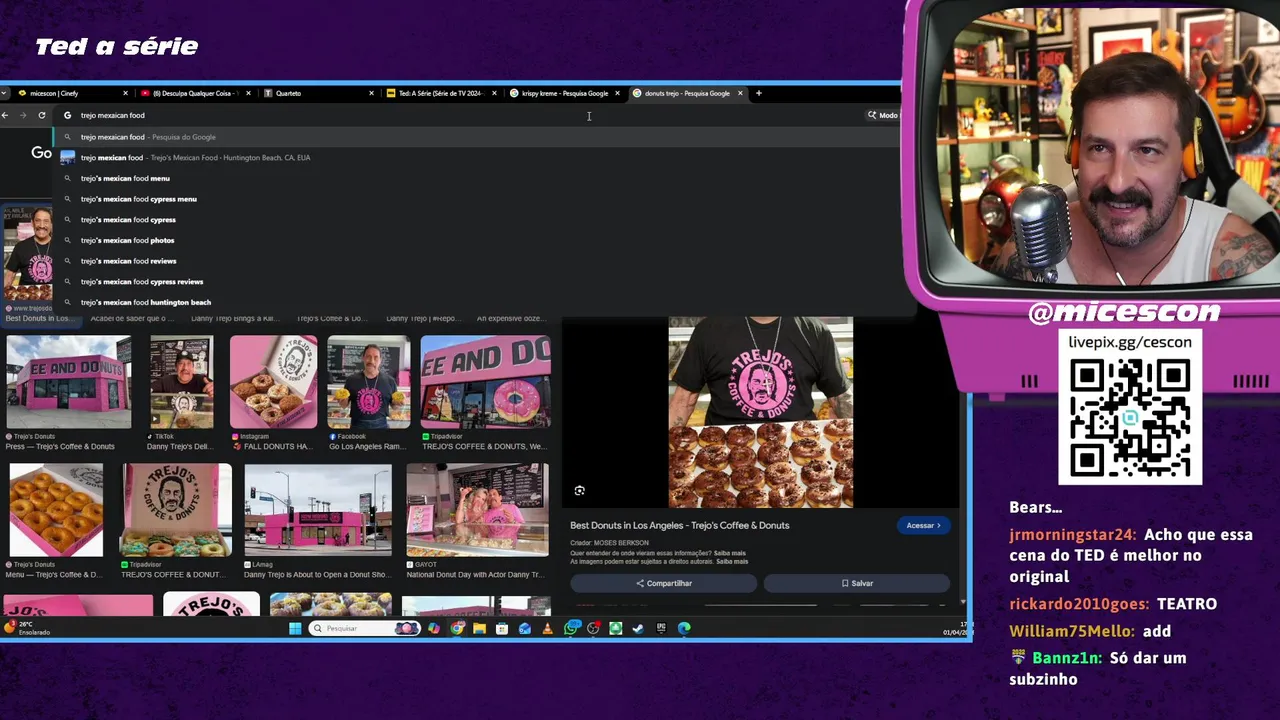Click the Salvar bookmark button
1280x720 pixels.
coord(857,583)
